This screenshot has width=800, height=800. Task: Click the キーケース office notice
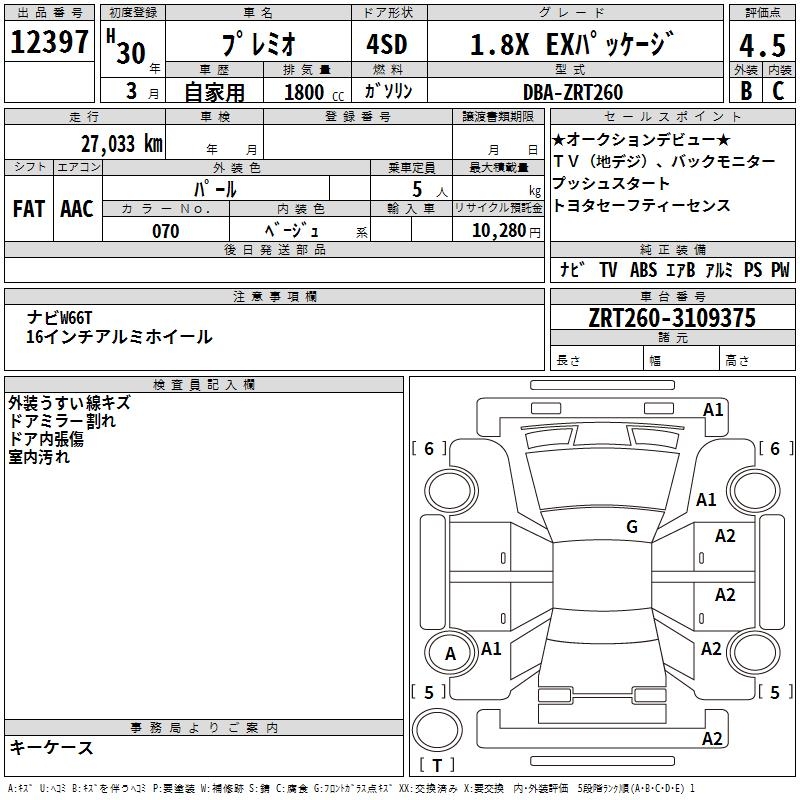pos(52,747)
